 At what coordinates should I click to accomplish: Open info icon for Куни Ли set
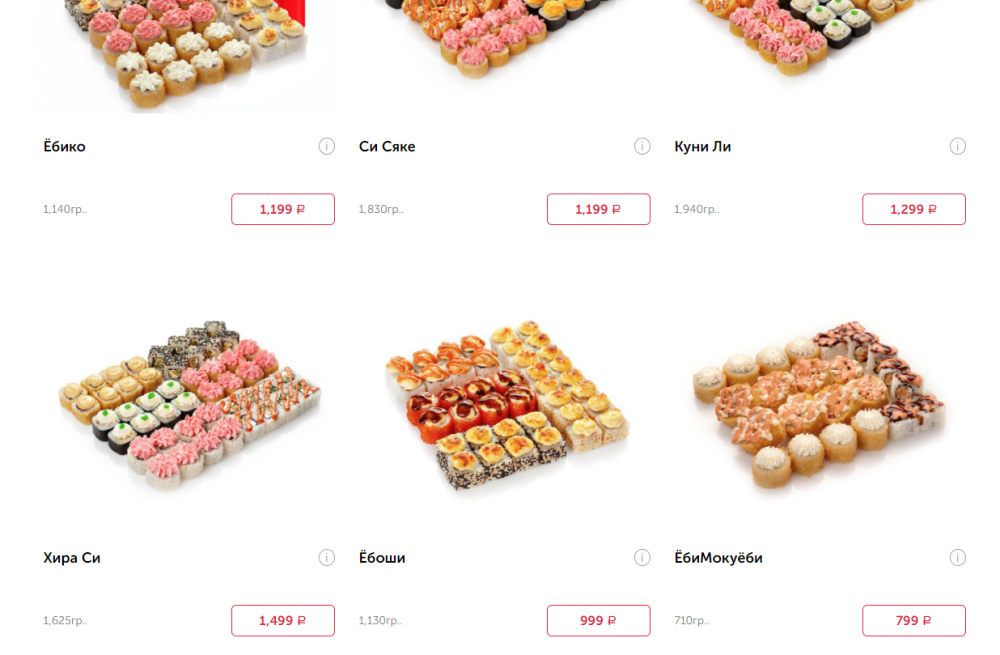pyautogui.click(x=957, y=146)
